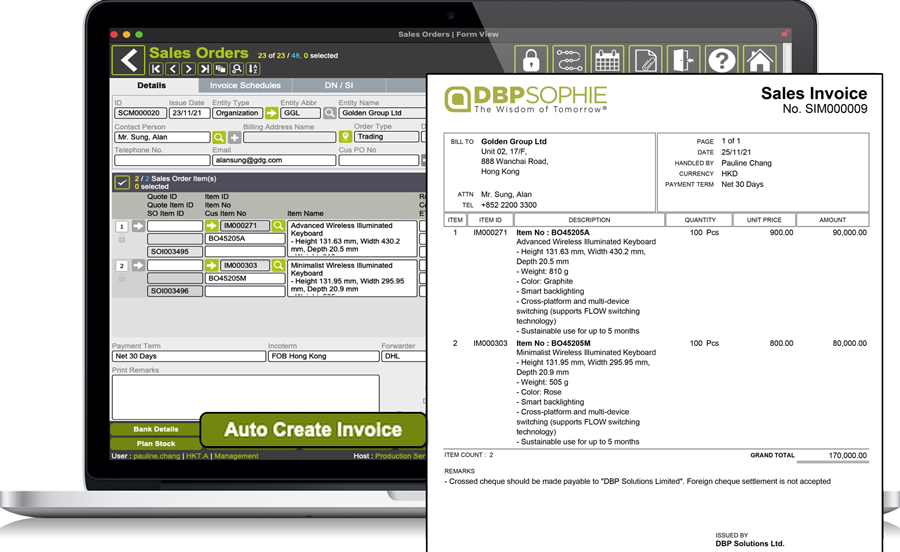Switch to the Invoice Schedules tab

[245, 86]
